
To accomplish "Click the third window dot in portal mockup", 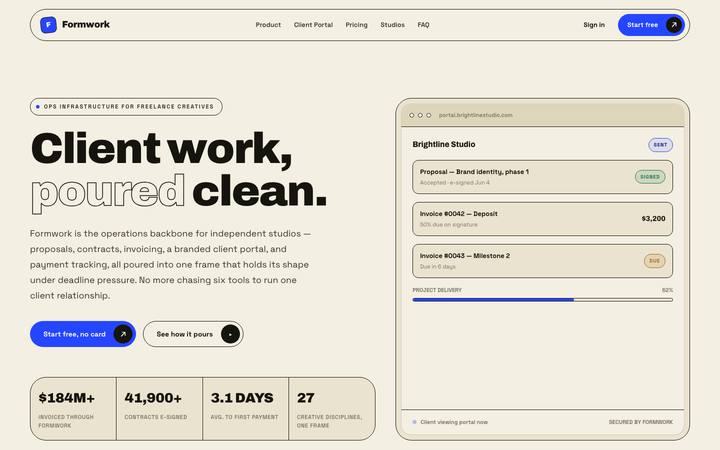I will tap(428, 115).
